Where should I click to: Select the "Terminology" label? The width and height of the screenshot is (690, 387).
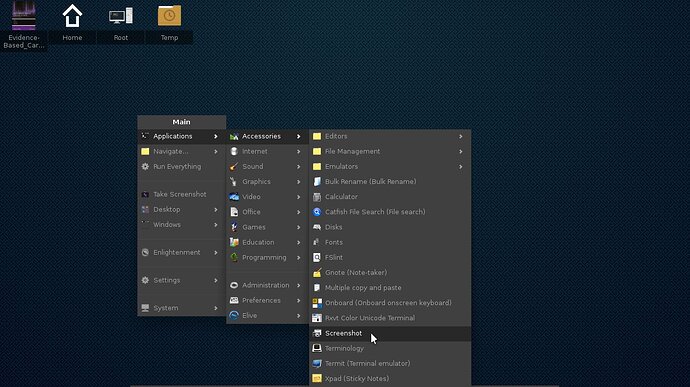344,348
